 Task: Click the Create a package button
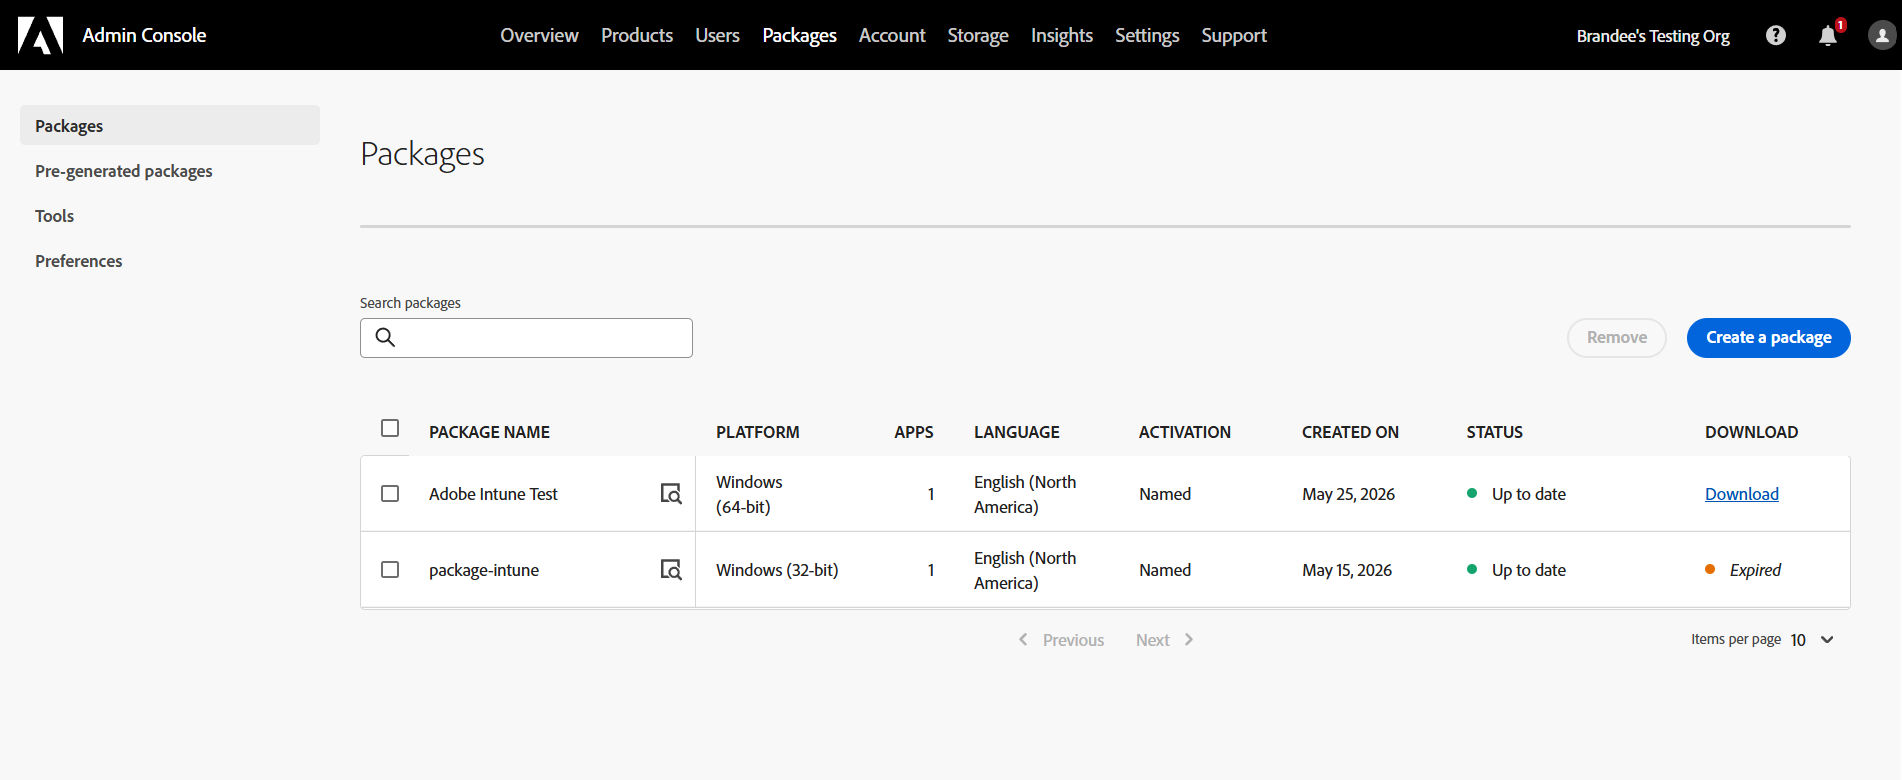click(x=1769, y=337)
